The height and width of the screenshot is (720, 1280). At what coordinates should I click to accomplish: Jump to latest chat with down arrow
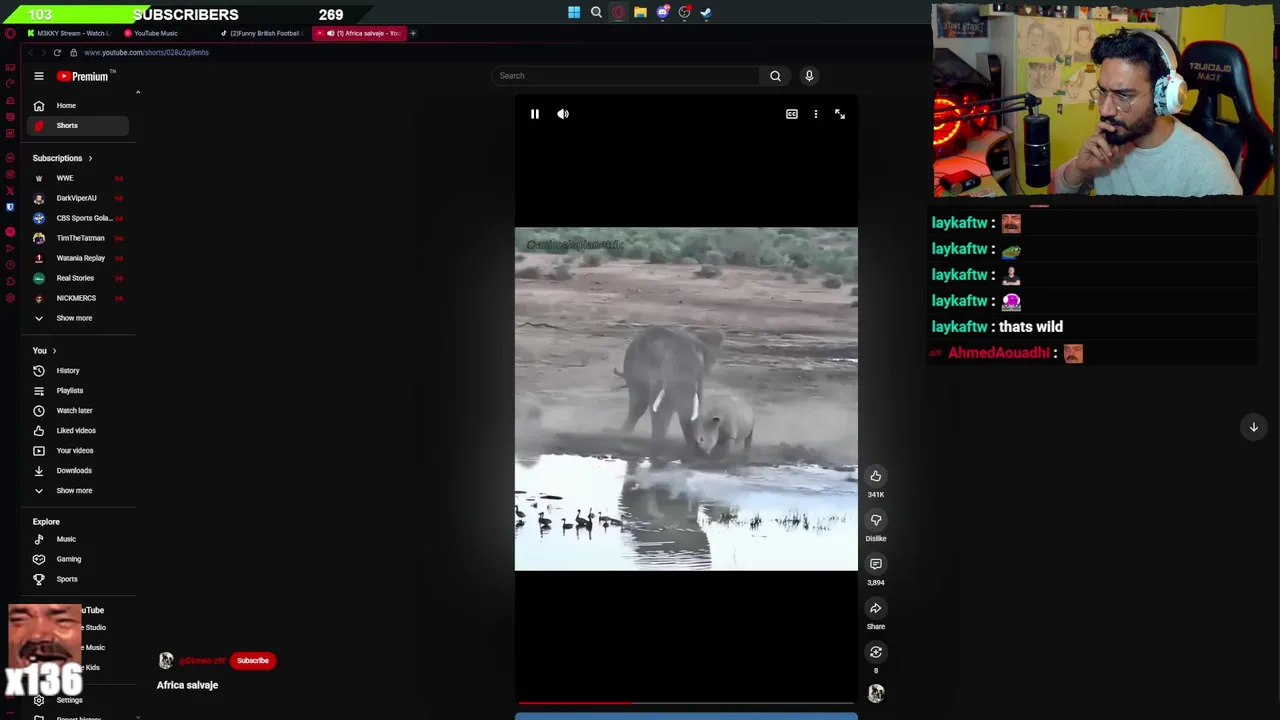click(x=1253, y=427)
